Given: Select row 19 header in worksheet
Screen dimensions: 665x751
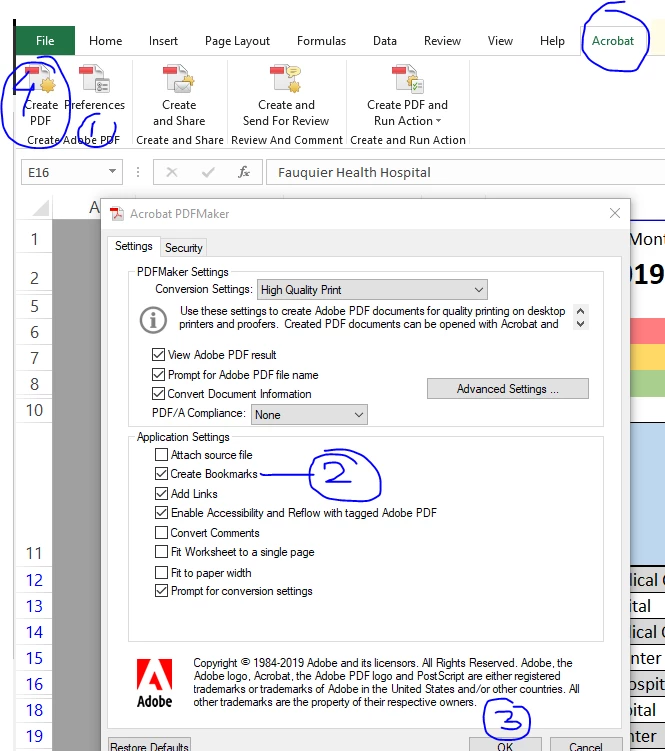Looking at the screenshot, I should click(x=34, y=736).
